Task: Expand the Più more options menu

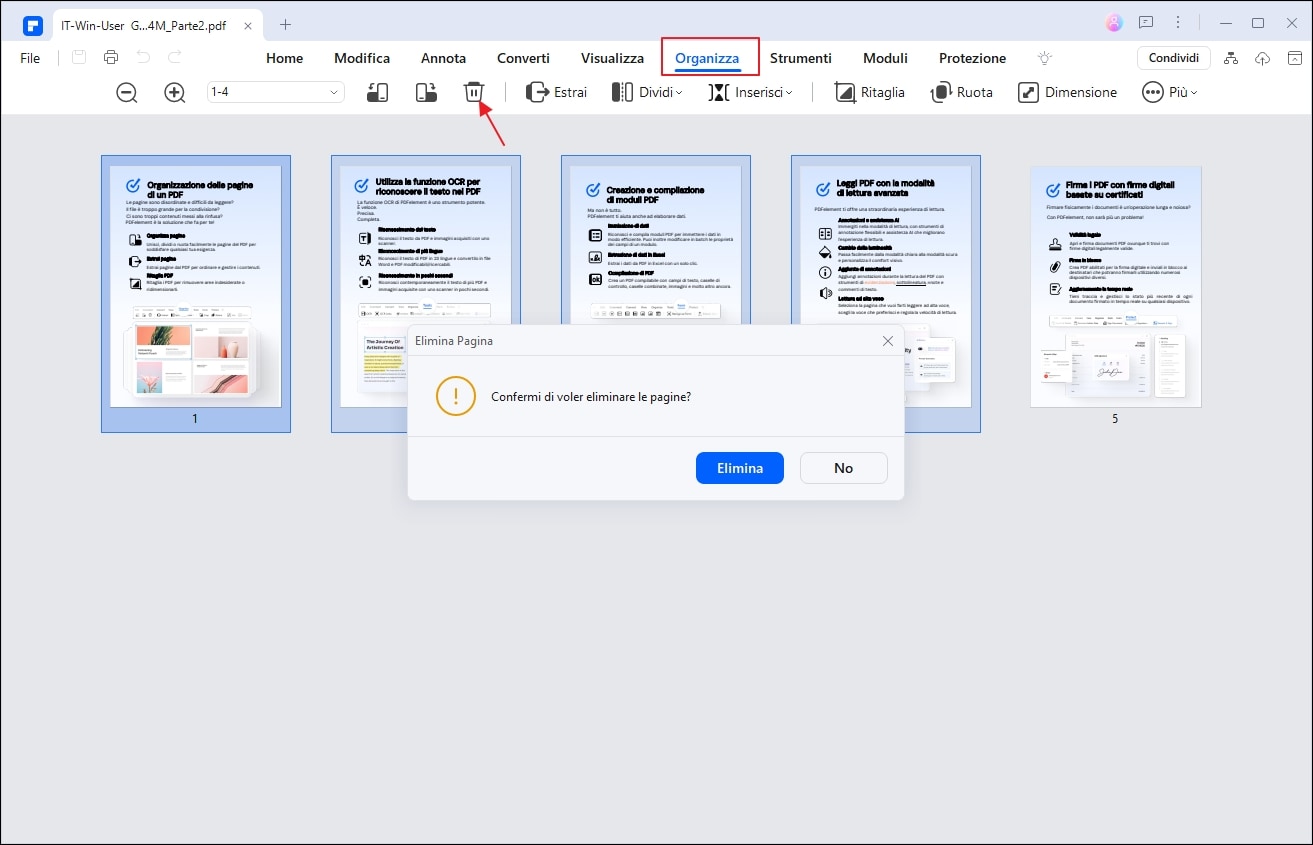Action: 1169,92
